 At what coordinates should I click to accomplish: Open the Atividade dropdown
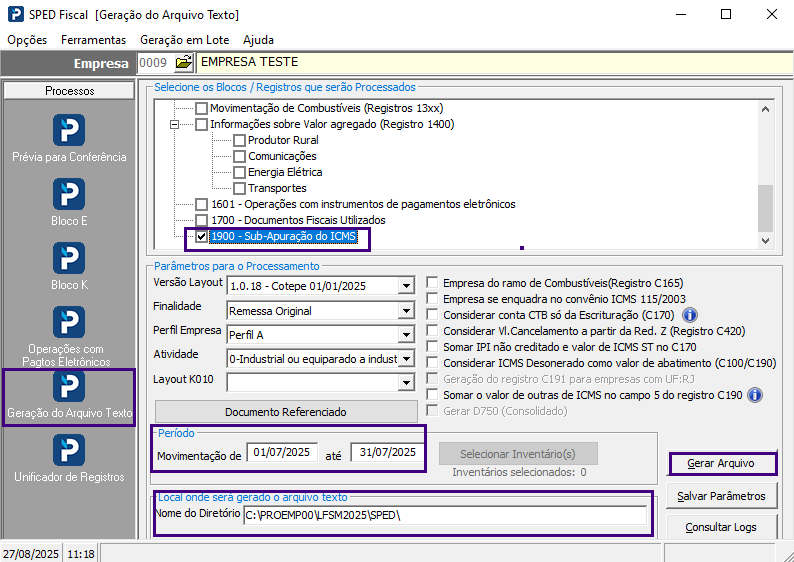pyautogui.click(x=406, y=359)
